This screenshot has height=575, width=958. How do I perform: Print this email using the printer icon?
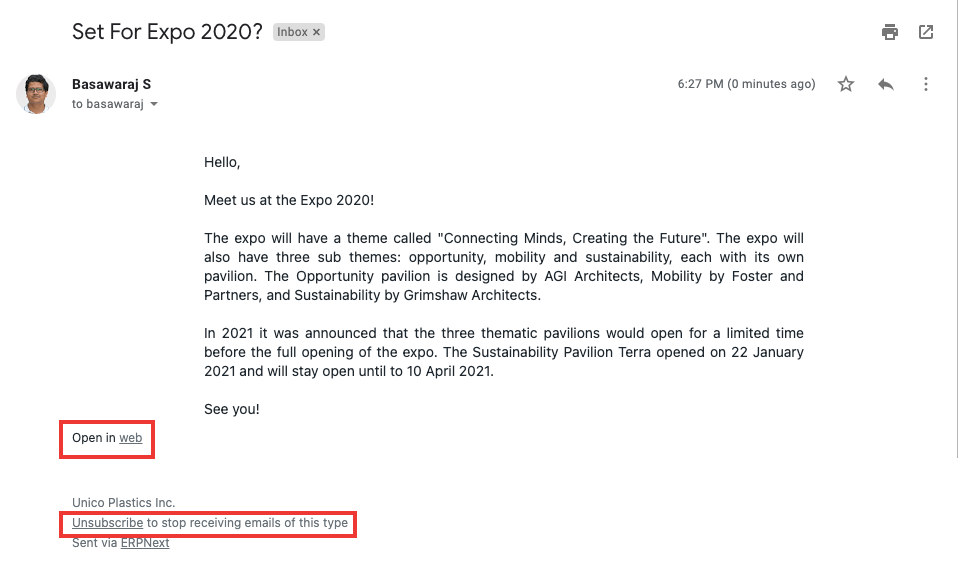click(890, 32)
